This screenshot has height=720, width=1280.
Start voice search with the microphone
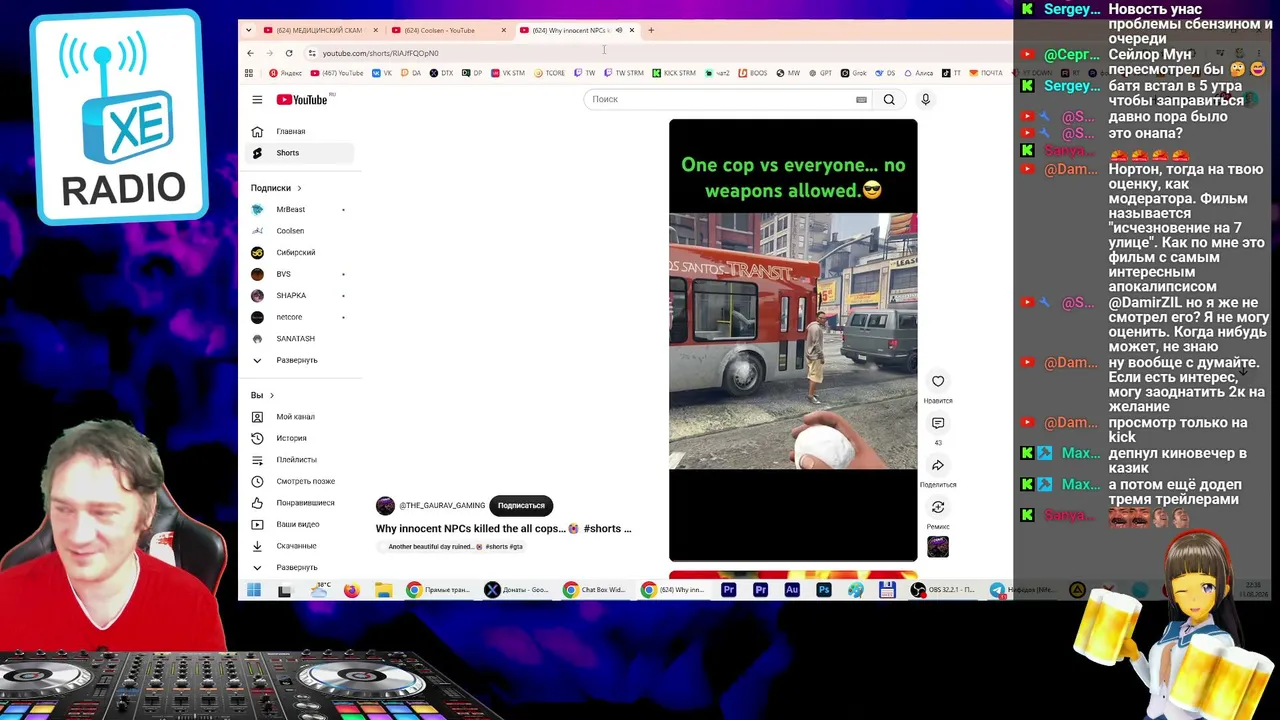[925, 99]
